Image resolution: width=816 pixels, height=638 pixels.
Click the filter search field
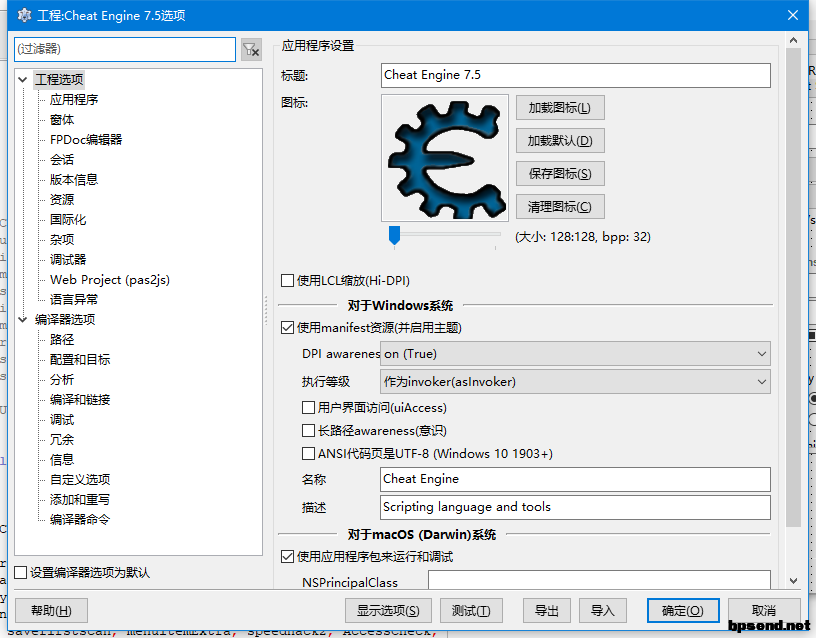click(125, 49)
